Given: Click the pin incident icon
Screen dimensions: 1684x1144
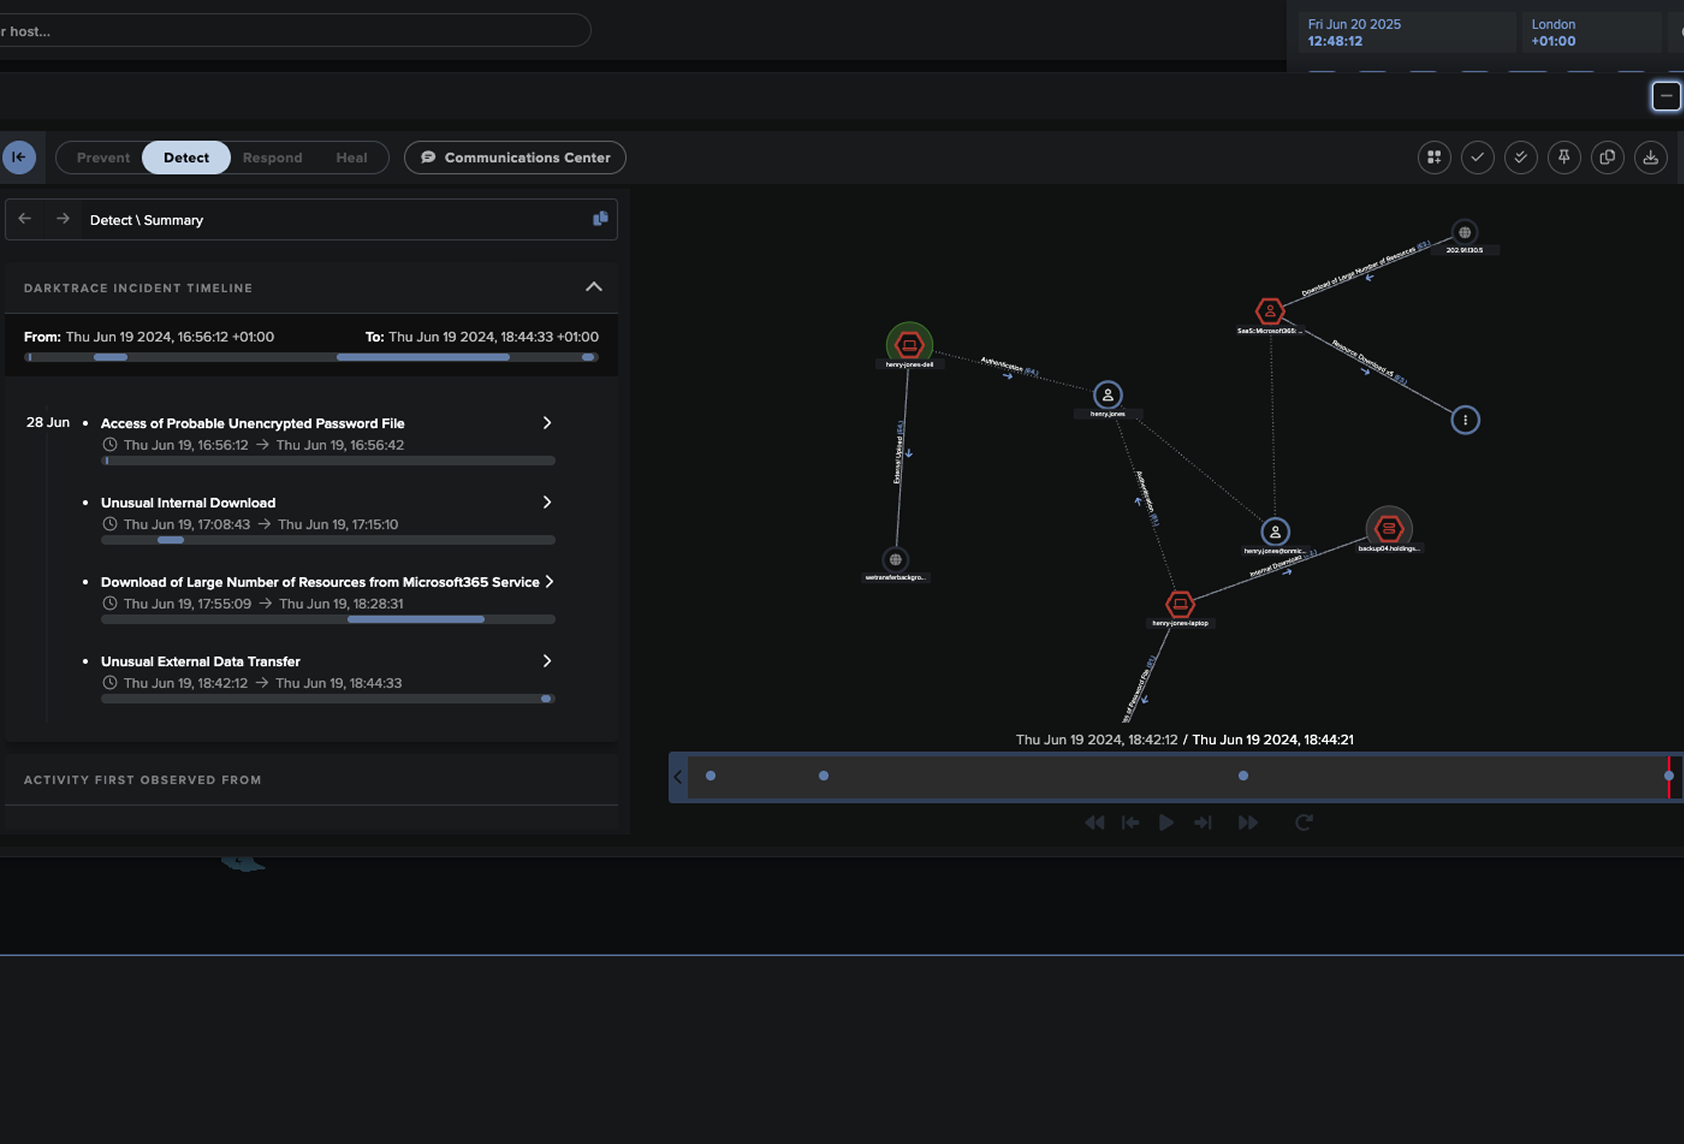Looking at the screenshot, I should 1564,157.
